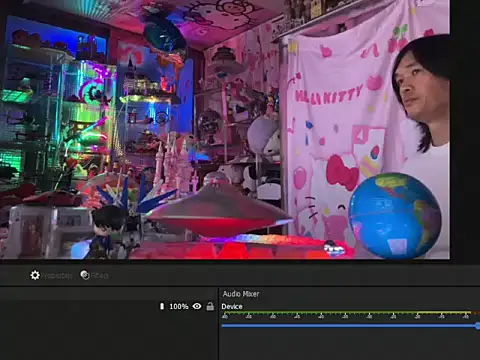The width and height of the screenshot is (480, 360).
Task: Open source Properties via gear button
Action: point(51,275)
